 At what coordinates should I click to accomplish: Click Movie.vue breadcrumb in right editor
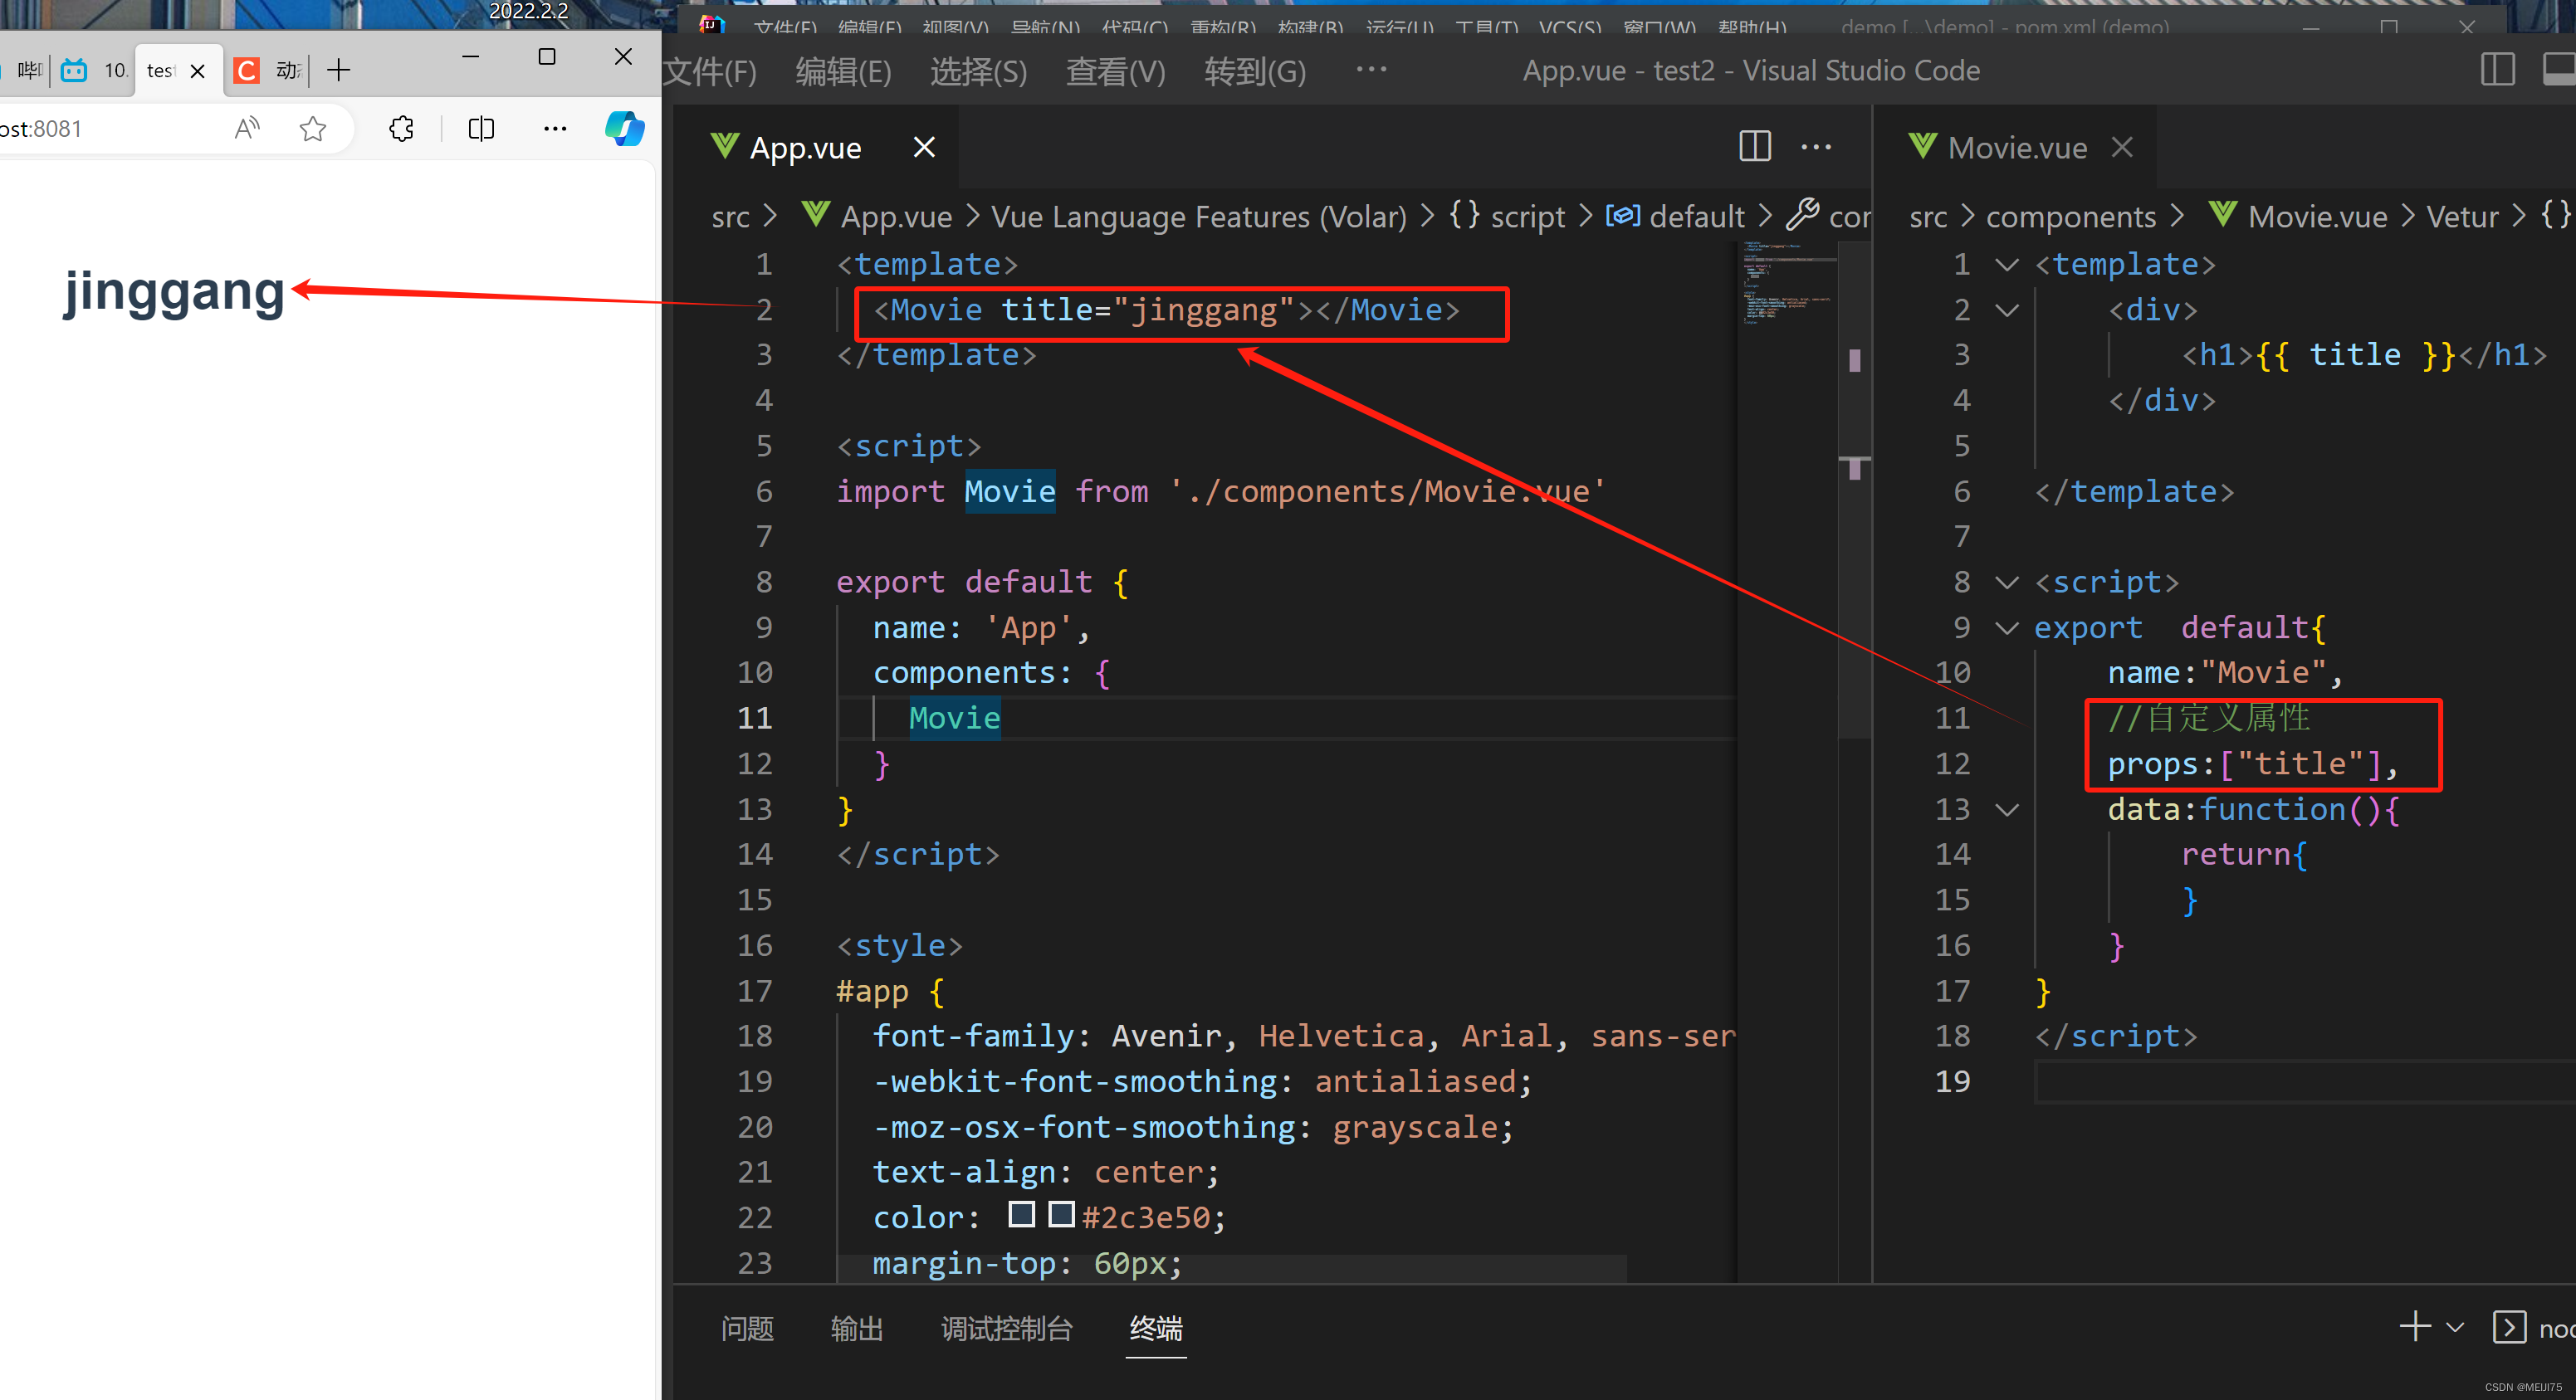(x=2298, y=216)
